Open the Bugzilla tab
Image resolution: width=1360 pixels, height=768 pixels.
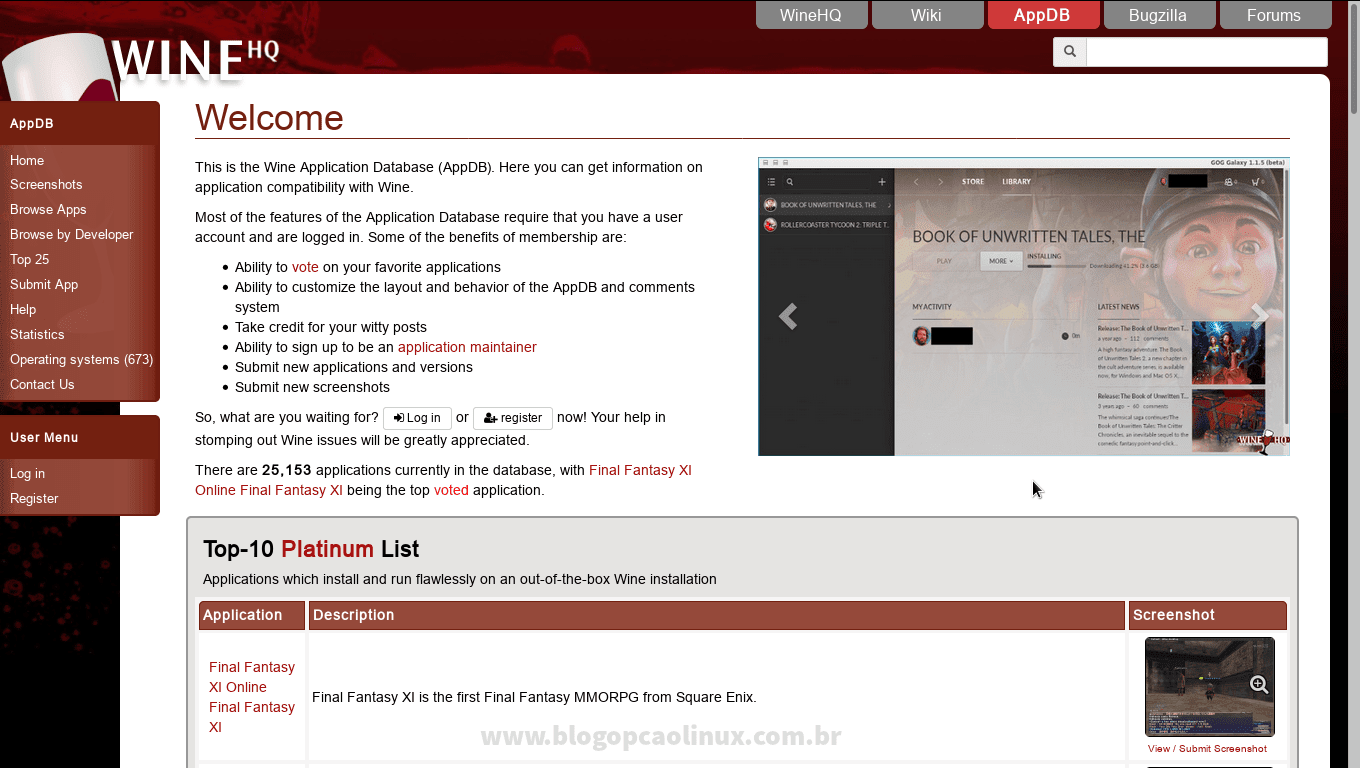tap(1159, 15)
